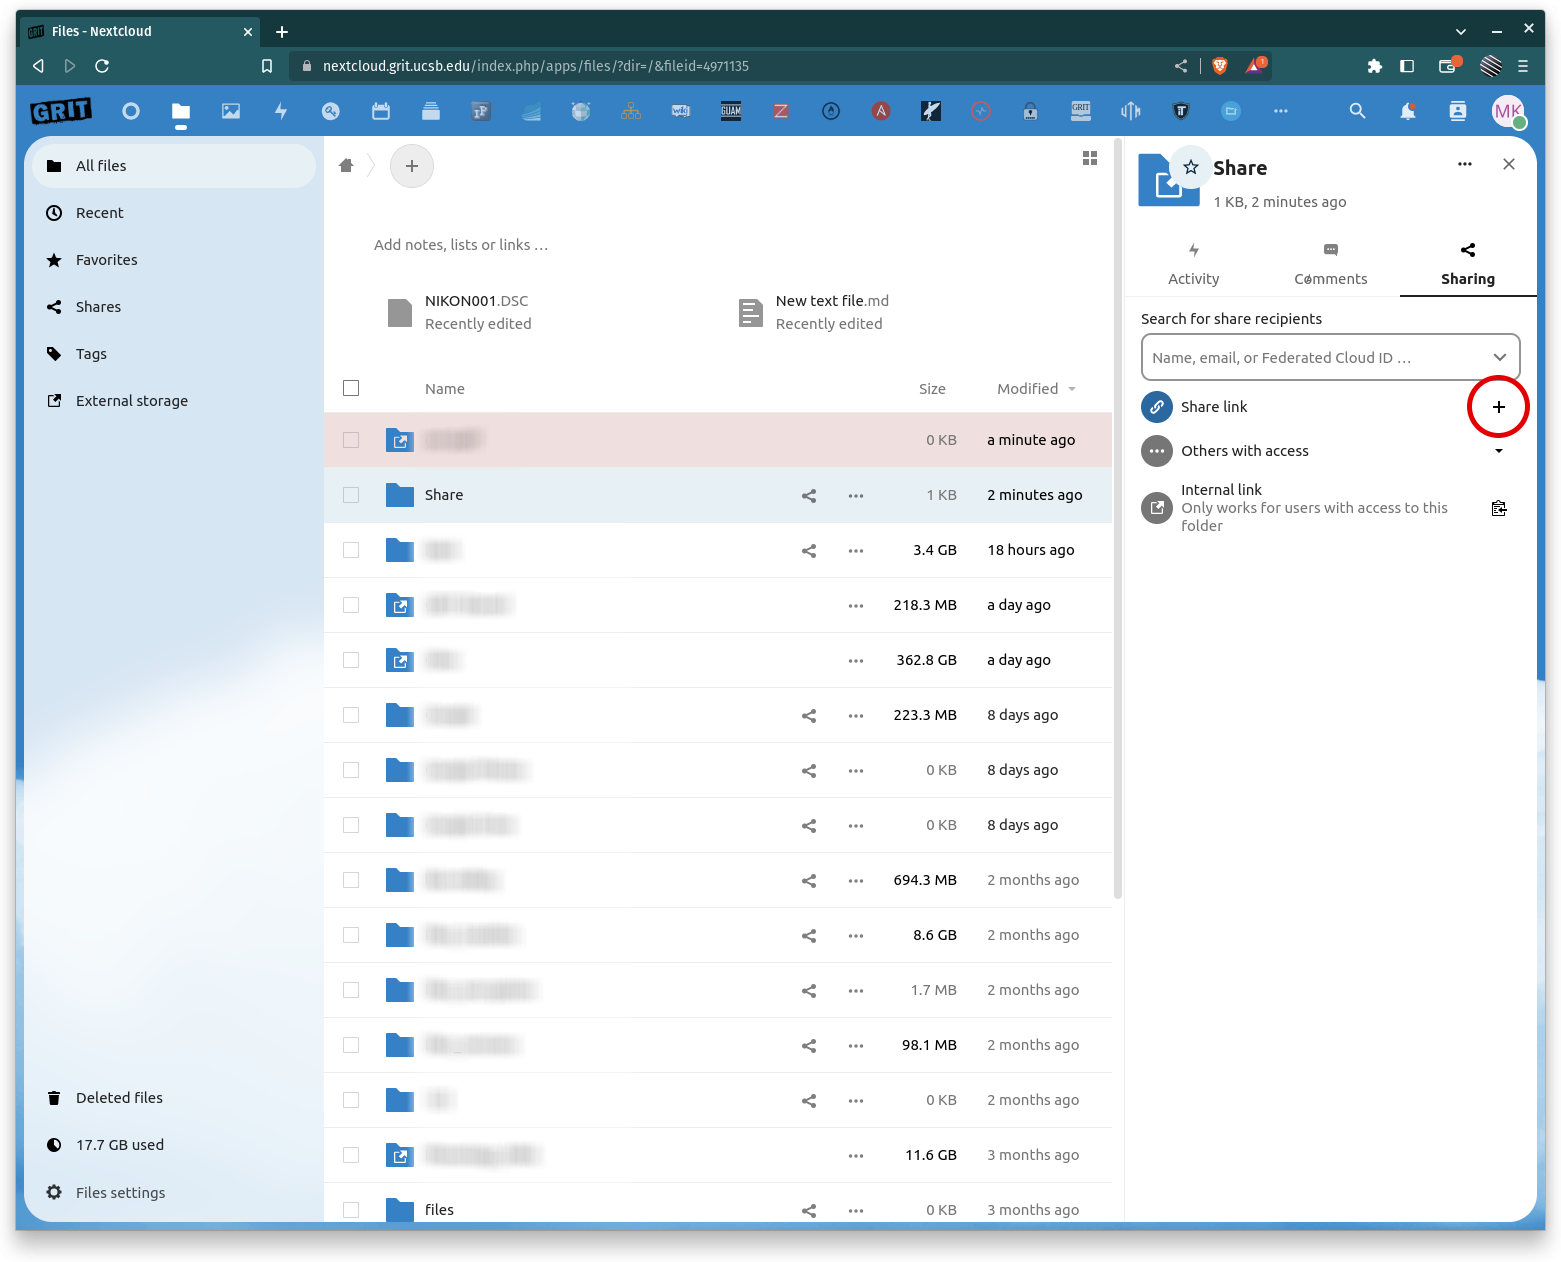Sort by Modified column arrow
The width and height of the screenshot is (1561, 1262).
point(1072,389)
